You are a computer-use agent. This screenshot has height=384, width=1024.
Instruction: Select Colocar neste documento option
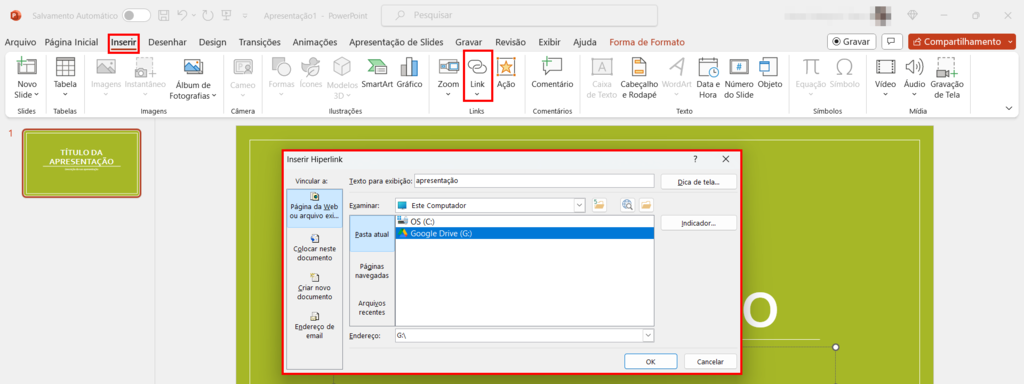point(315,248)
